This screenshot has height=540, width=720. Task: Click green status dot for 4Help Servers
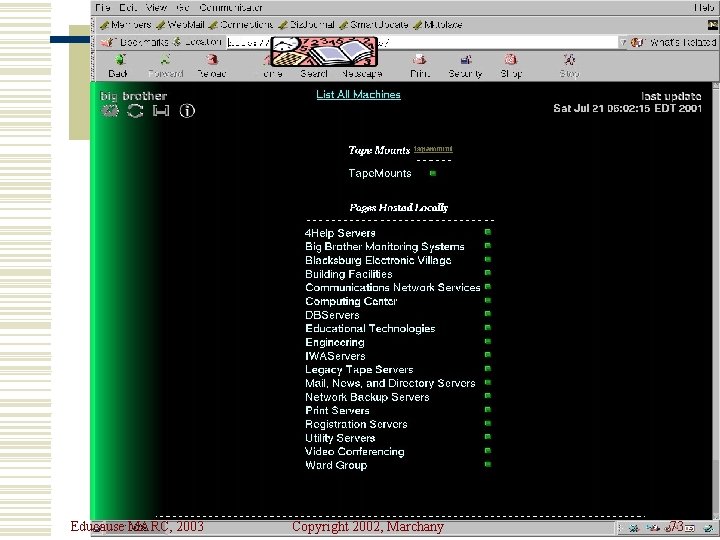click(488, 232)
